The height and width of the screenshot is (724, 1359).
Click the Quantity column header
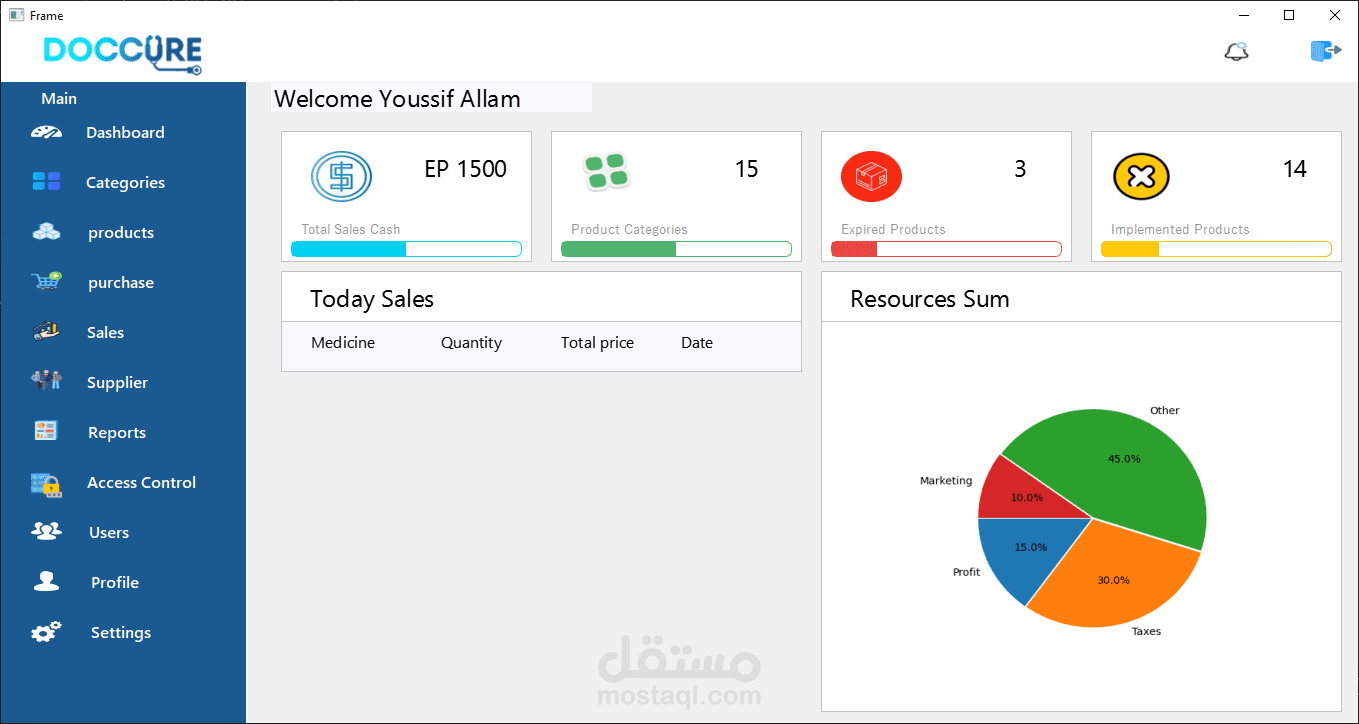pyautogui.click(x=471, y=343)
